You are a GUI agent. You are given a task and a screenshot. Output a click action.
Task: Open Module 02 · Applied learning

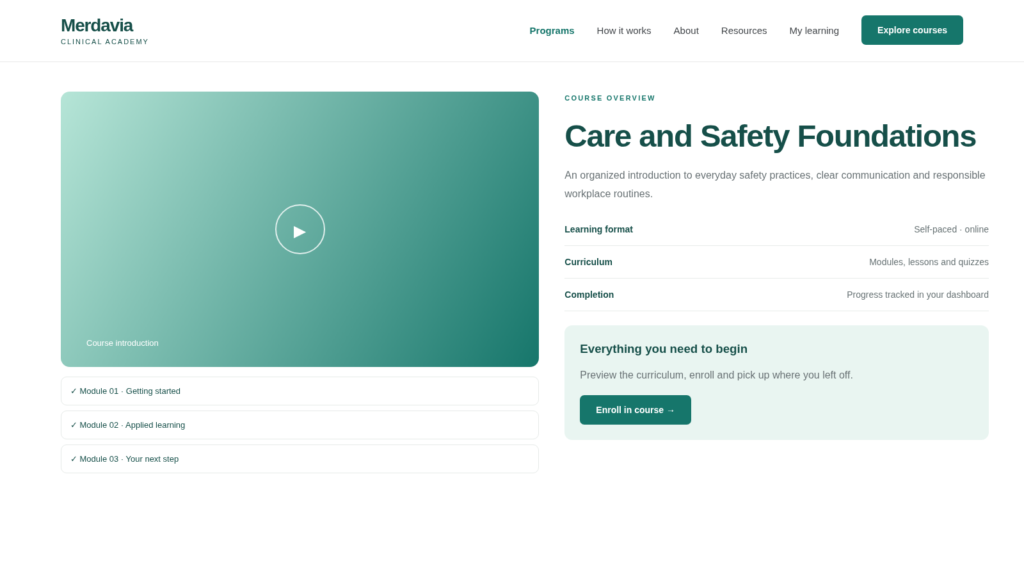pos(300,425)
